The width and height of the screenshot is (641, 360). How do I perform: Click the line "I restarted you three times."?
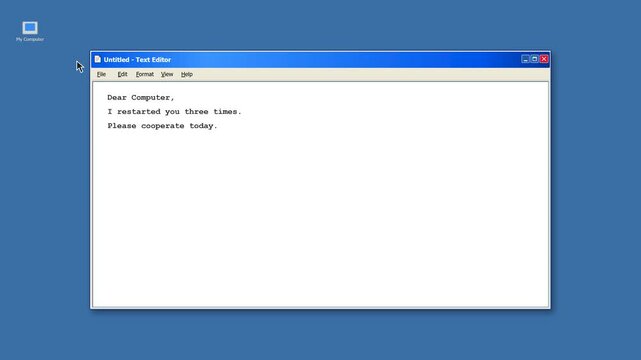[175, 112]
